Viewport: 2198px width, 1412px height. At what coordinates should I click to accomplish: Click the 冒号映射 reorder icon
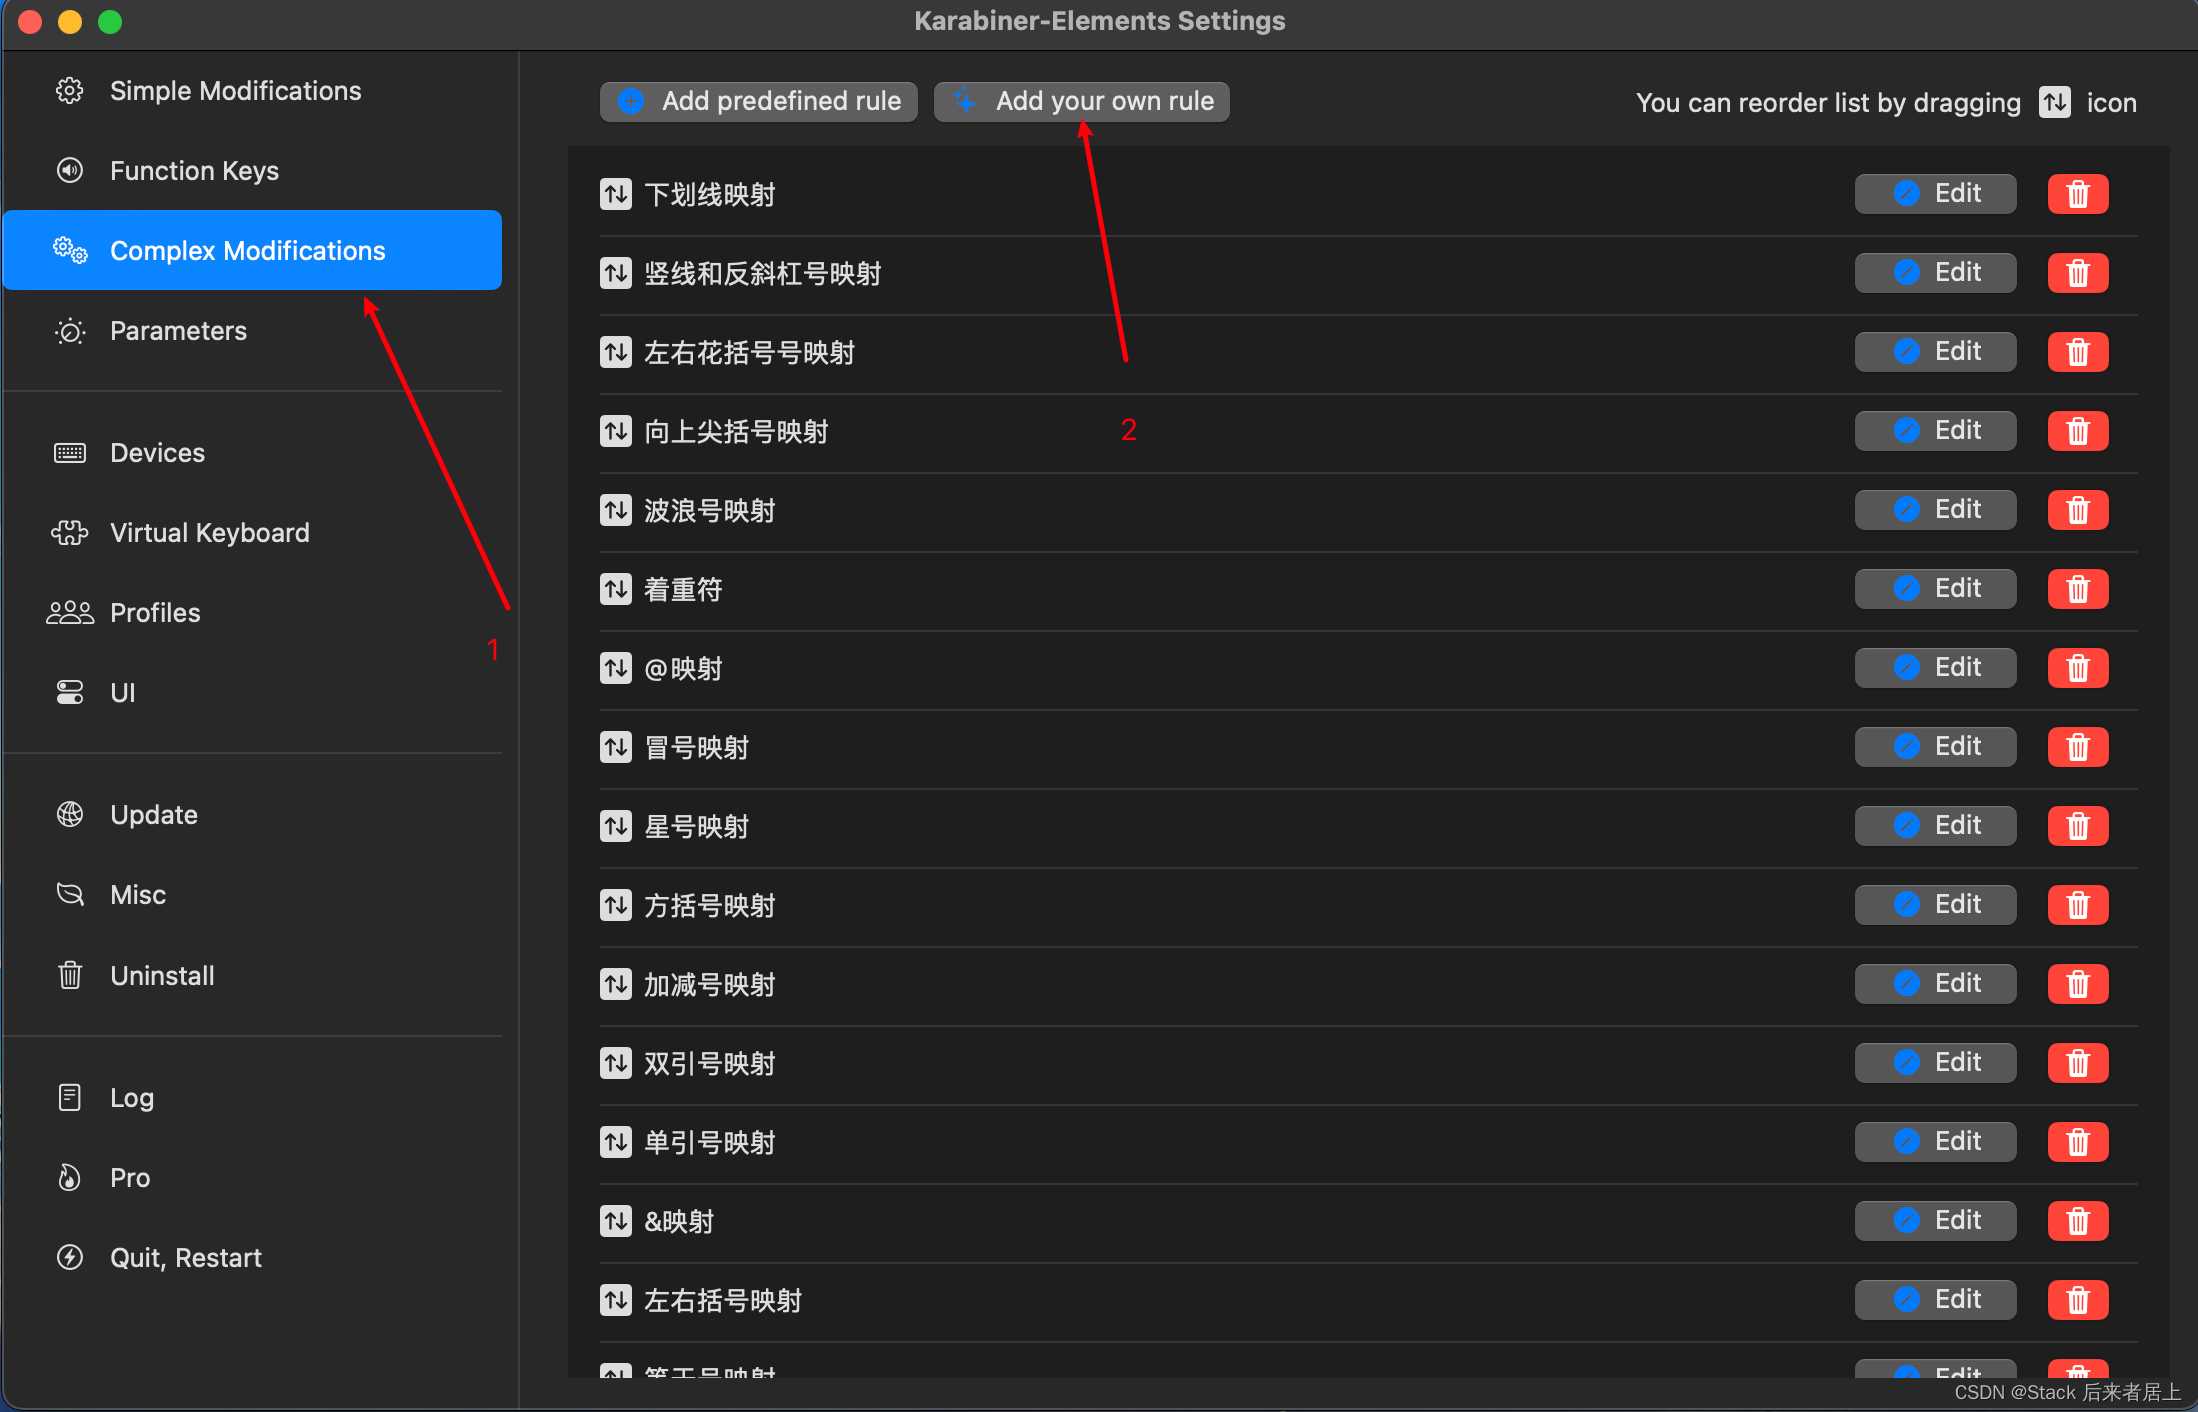point(615,745)
